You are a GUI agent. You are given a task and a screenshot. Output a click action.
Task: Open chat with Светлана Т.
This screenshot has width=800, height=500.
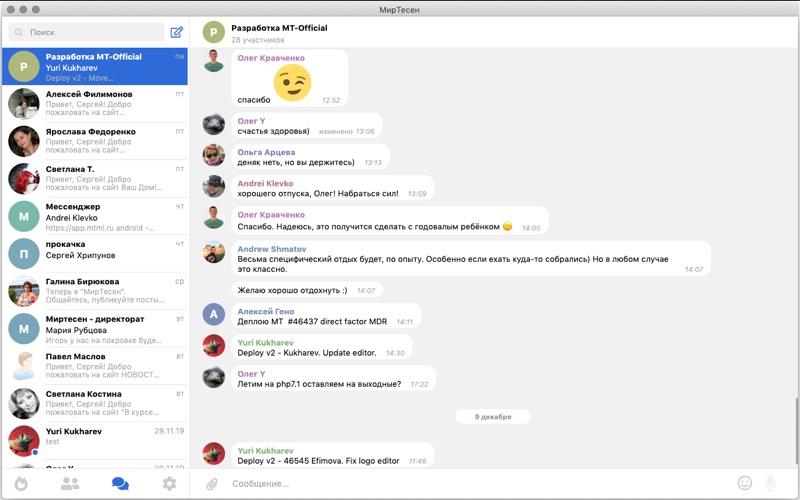point(95,179)
